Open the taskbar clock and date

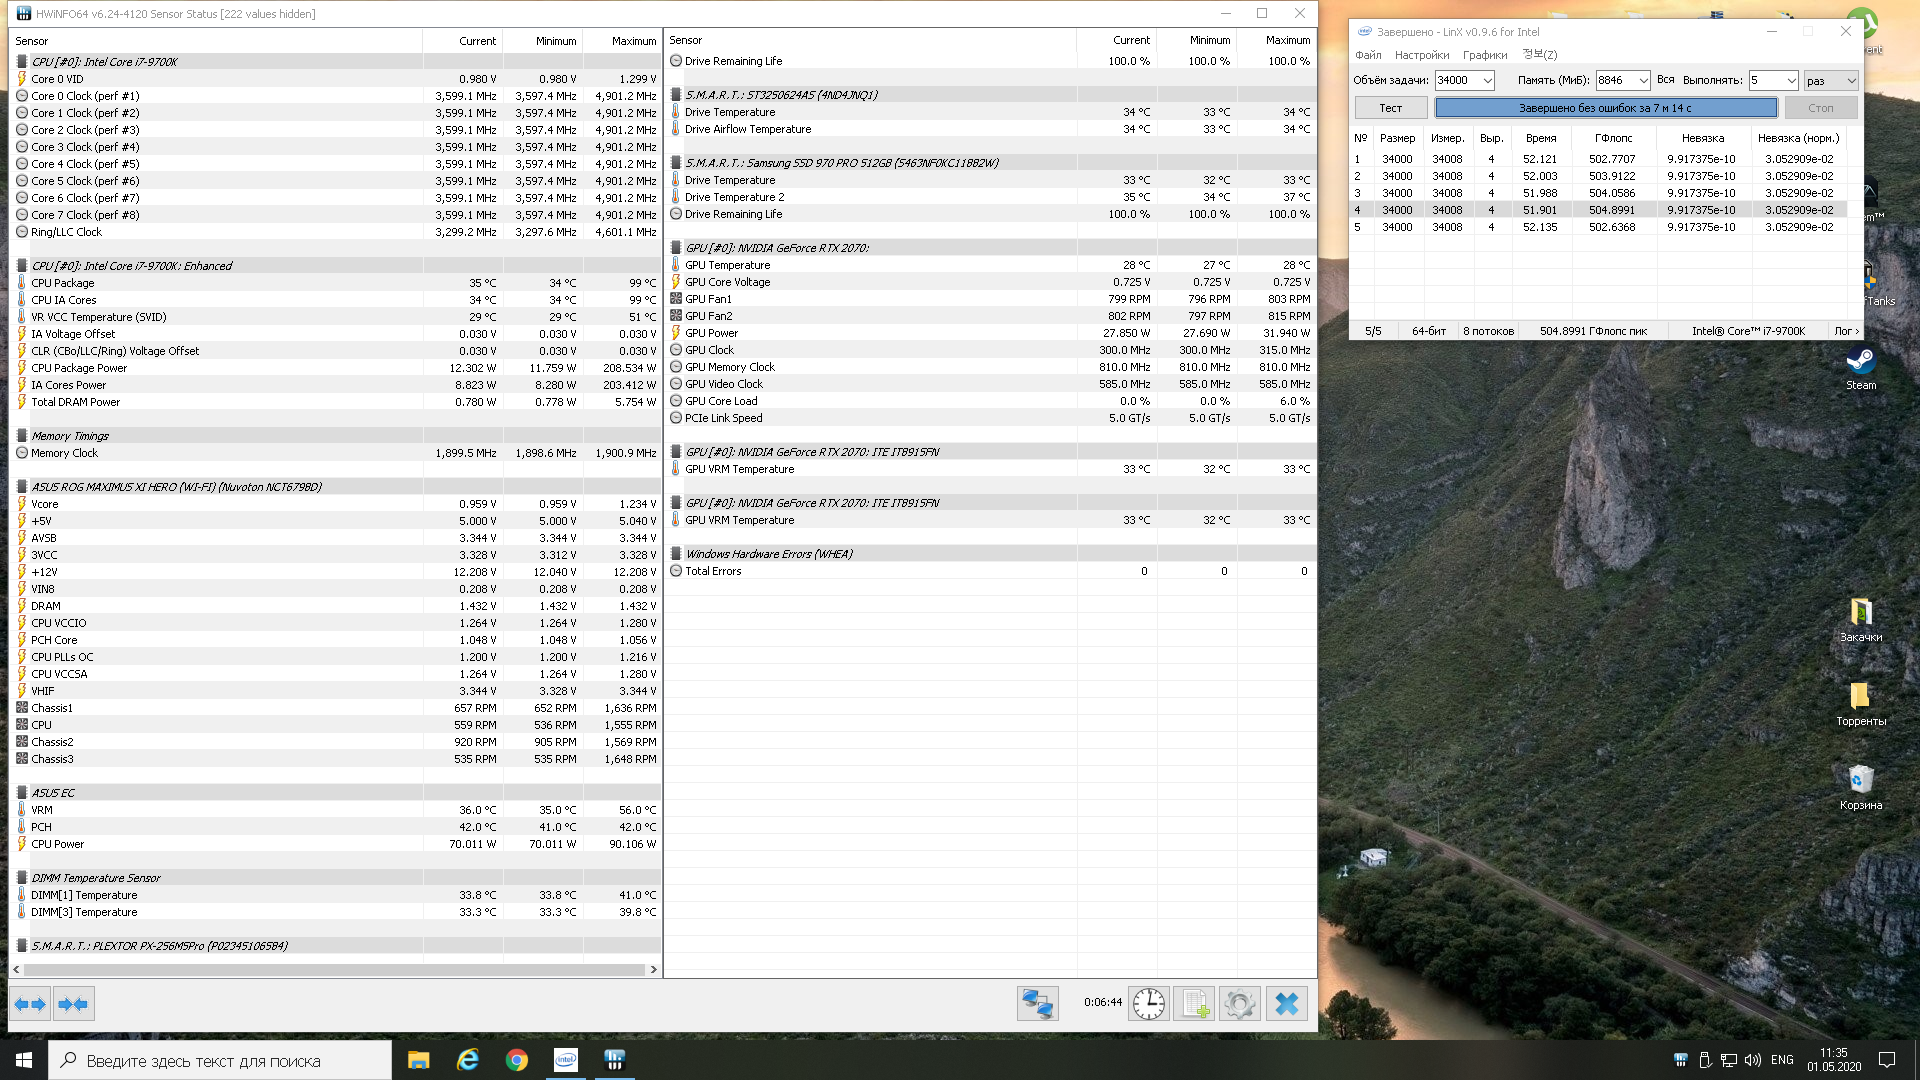(x=1834, y=1060)
